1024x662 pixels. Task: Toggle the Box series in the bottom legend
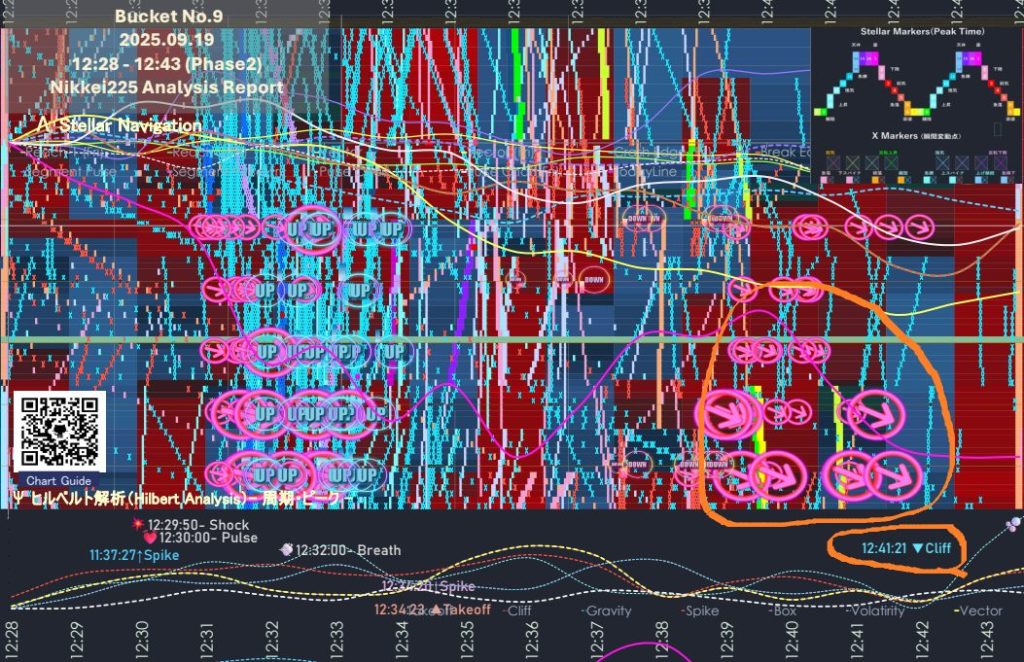787,610
